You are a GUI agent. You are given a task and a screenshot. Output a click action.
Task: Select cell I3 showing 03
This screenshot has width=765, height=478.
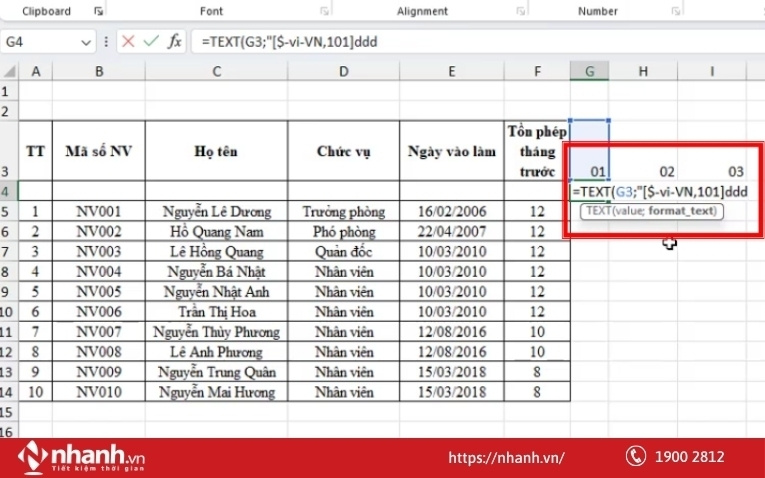712,151
